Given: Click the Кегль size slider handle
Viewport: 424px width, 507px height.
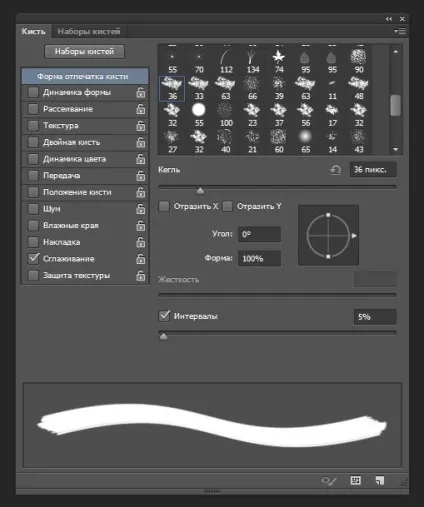Looking at the screenshot, I should click(x=200, y=191).
